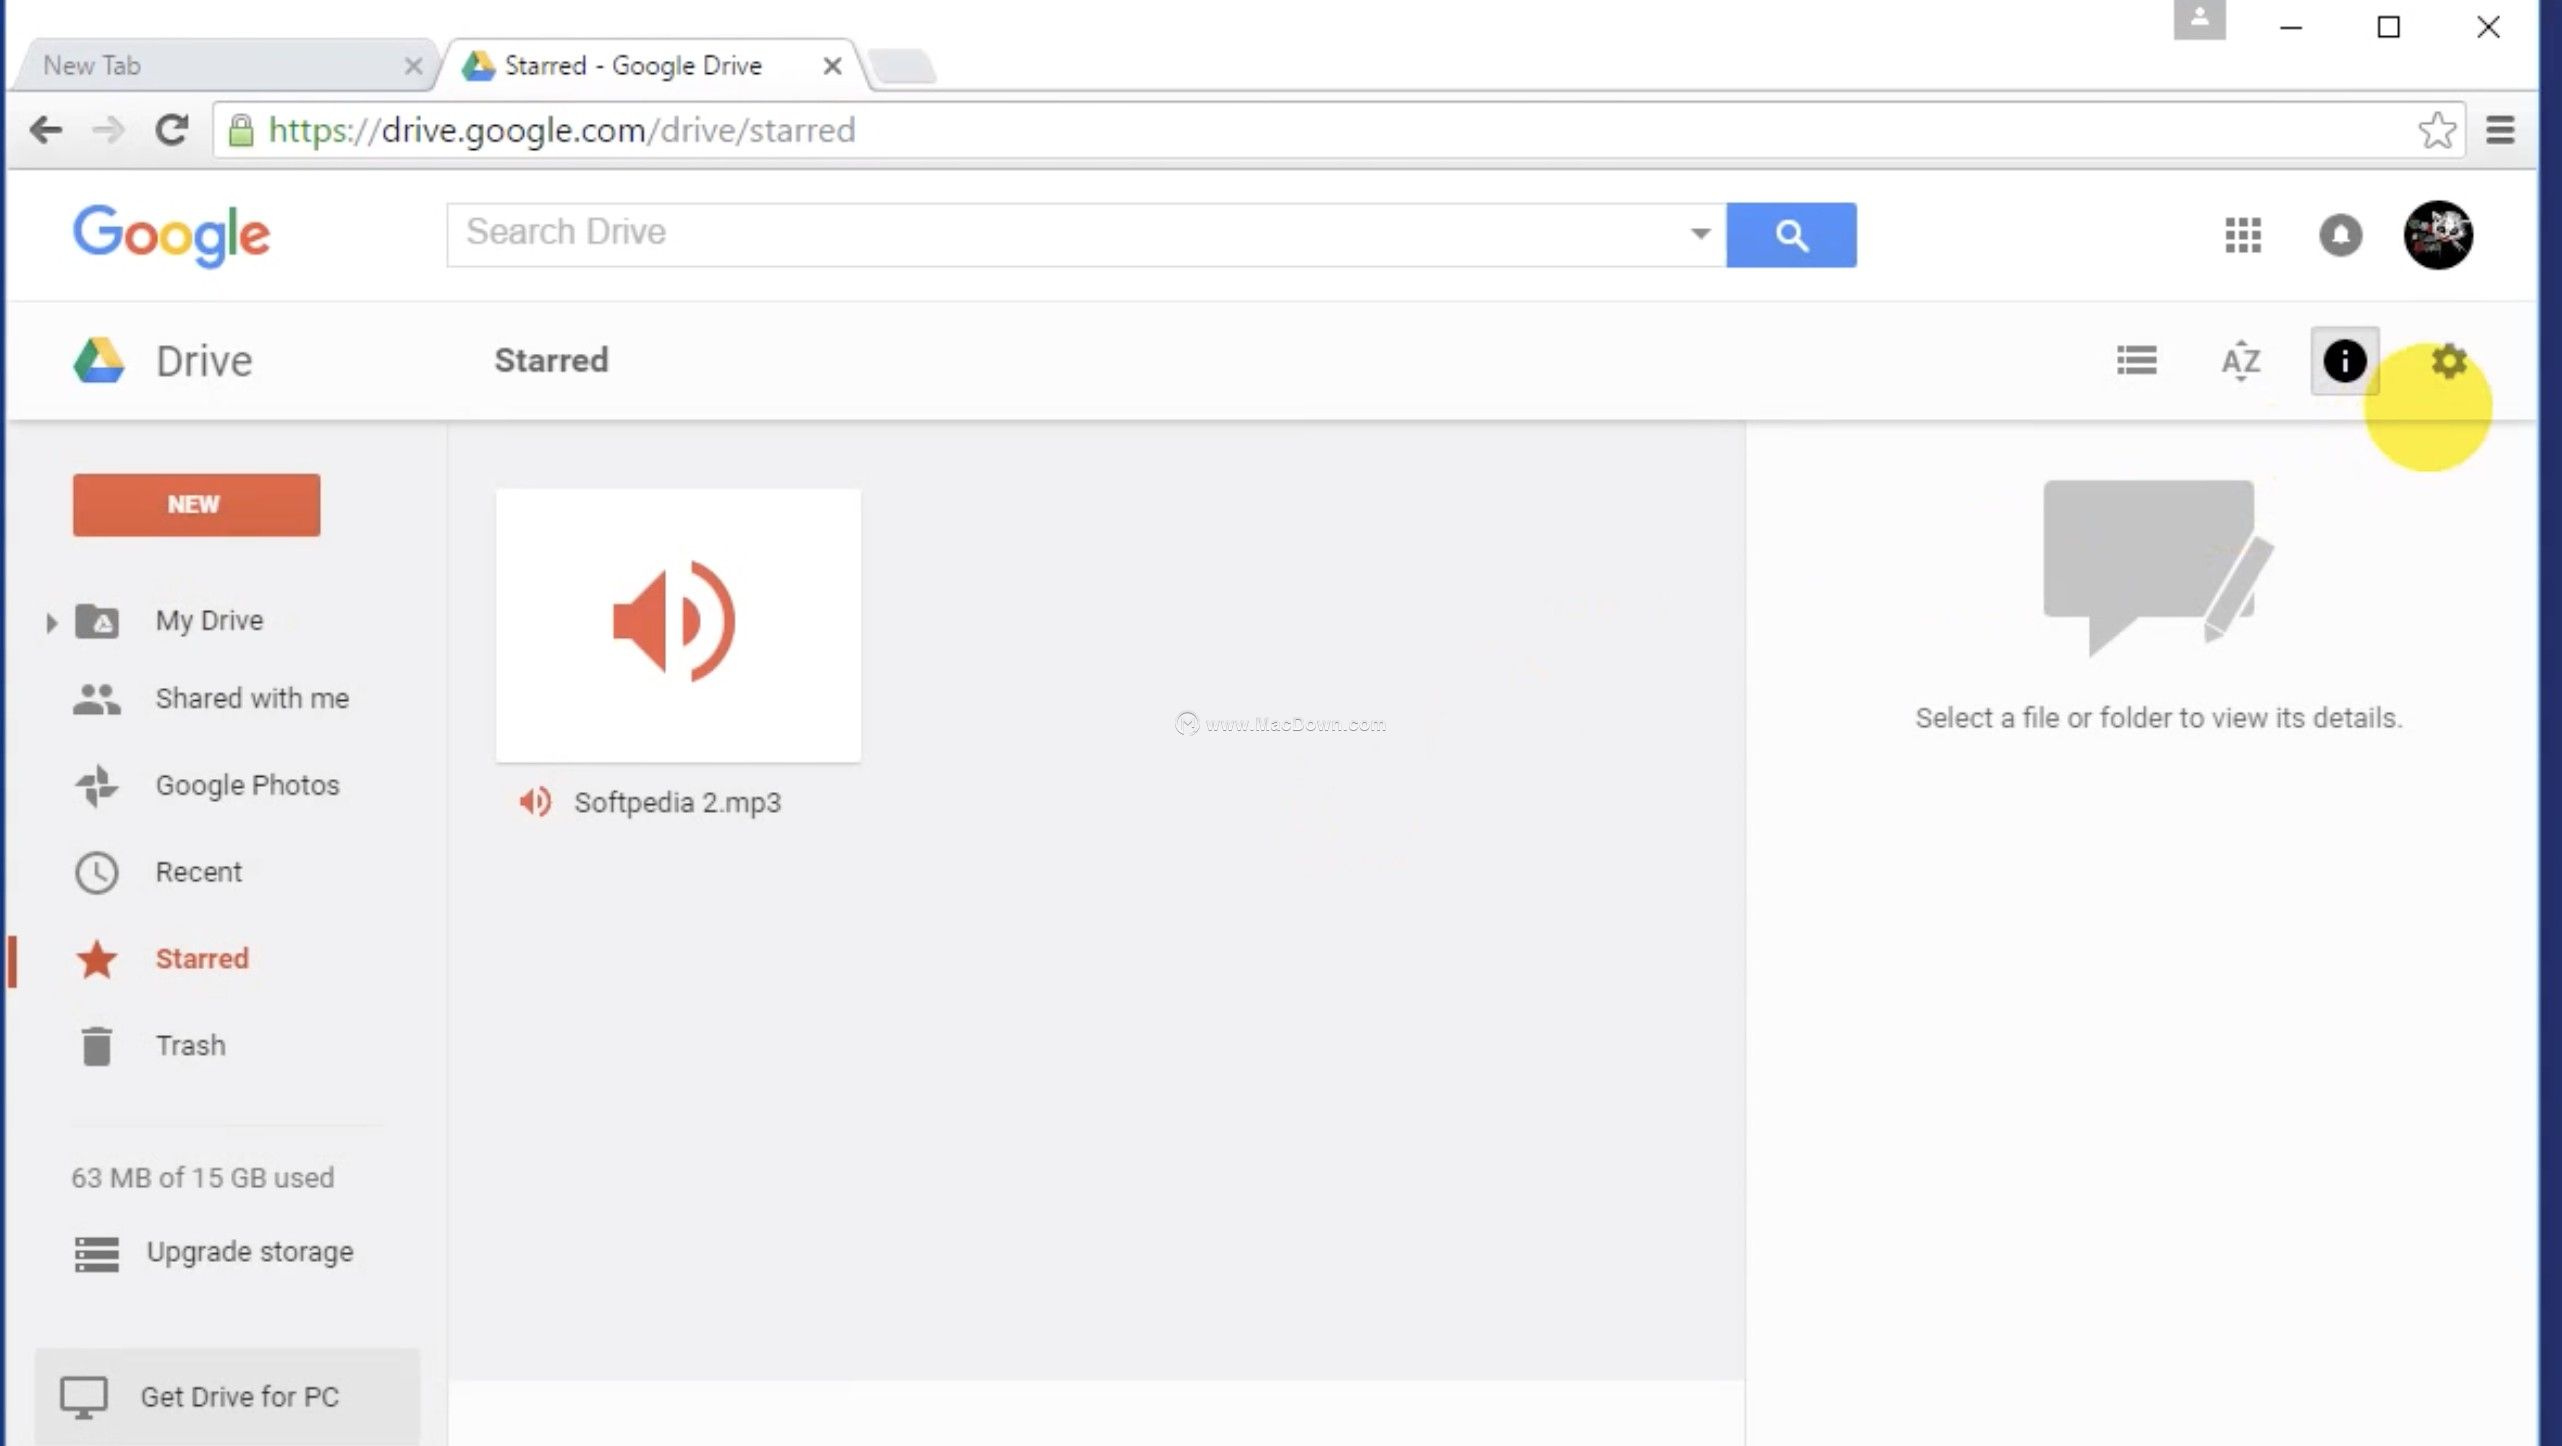Open the Chrome hamburger menu
This screenshot has height=1446, width=2562.
click(2500, 131)
